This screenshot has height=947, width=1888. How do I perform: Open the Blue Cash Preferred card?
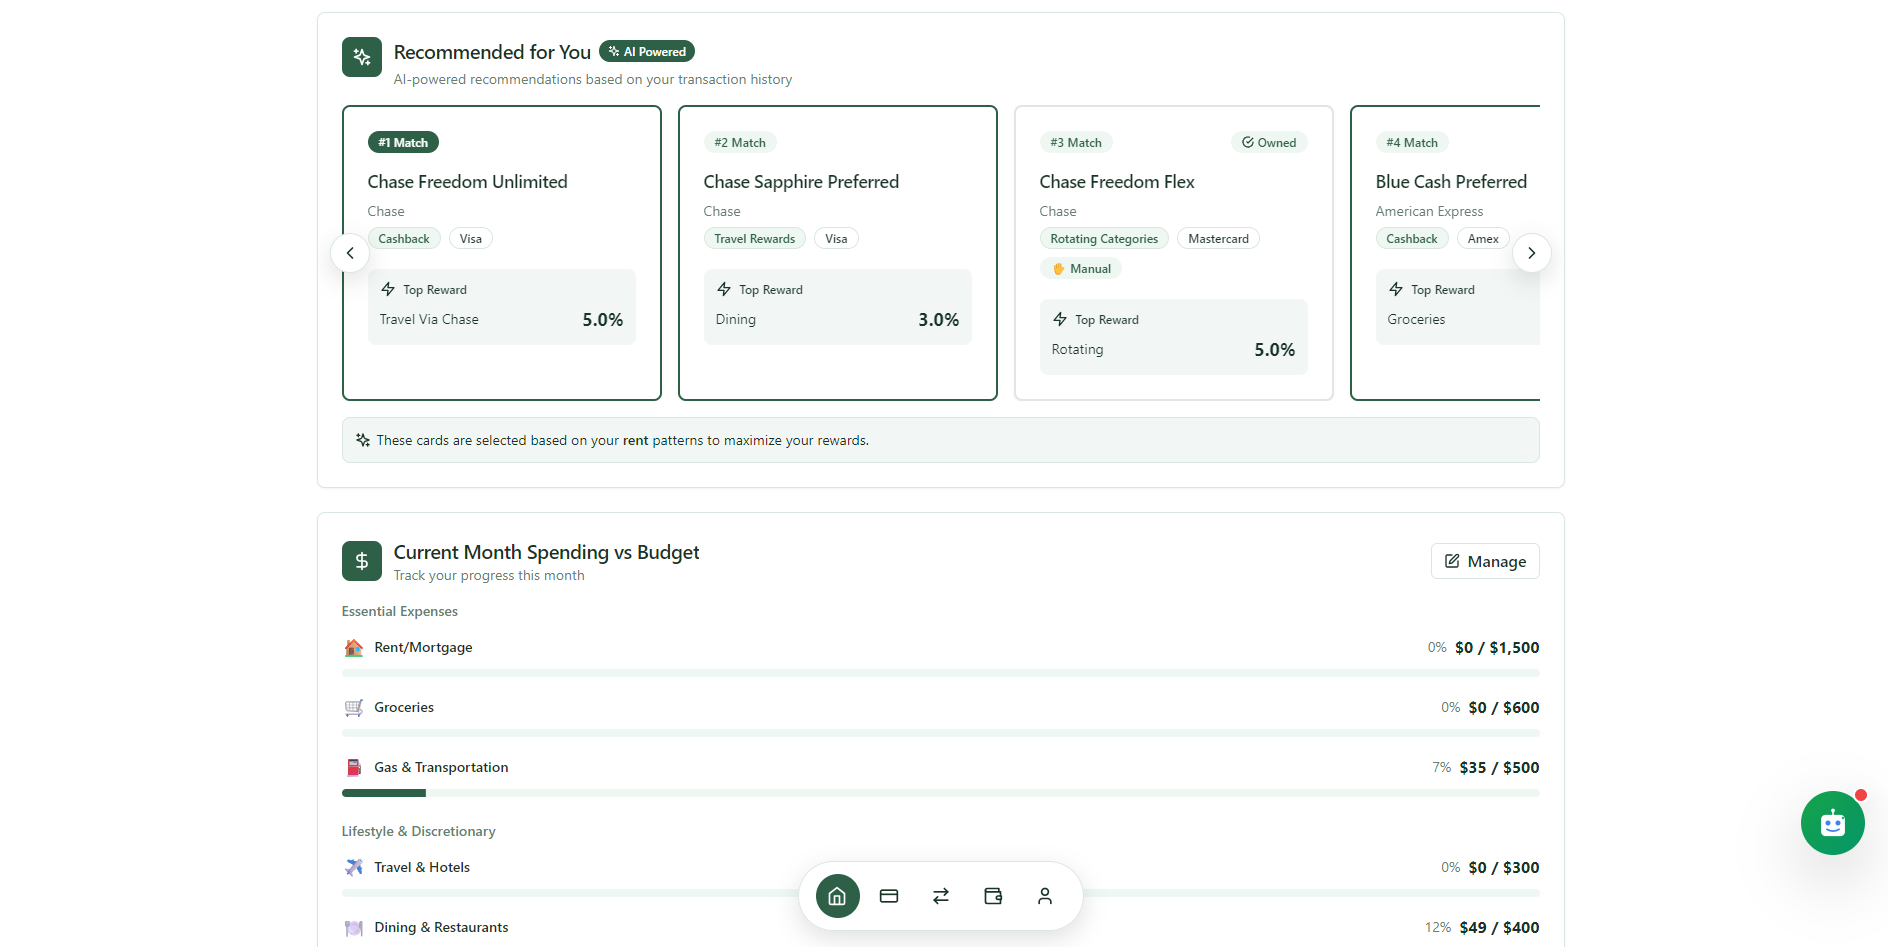1445,253
